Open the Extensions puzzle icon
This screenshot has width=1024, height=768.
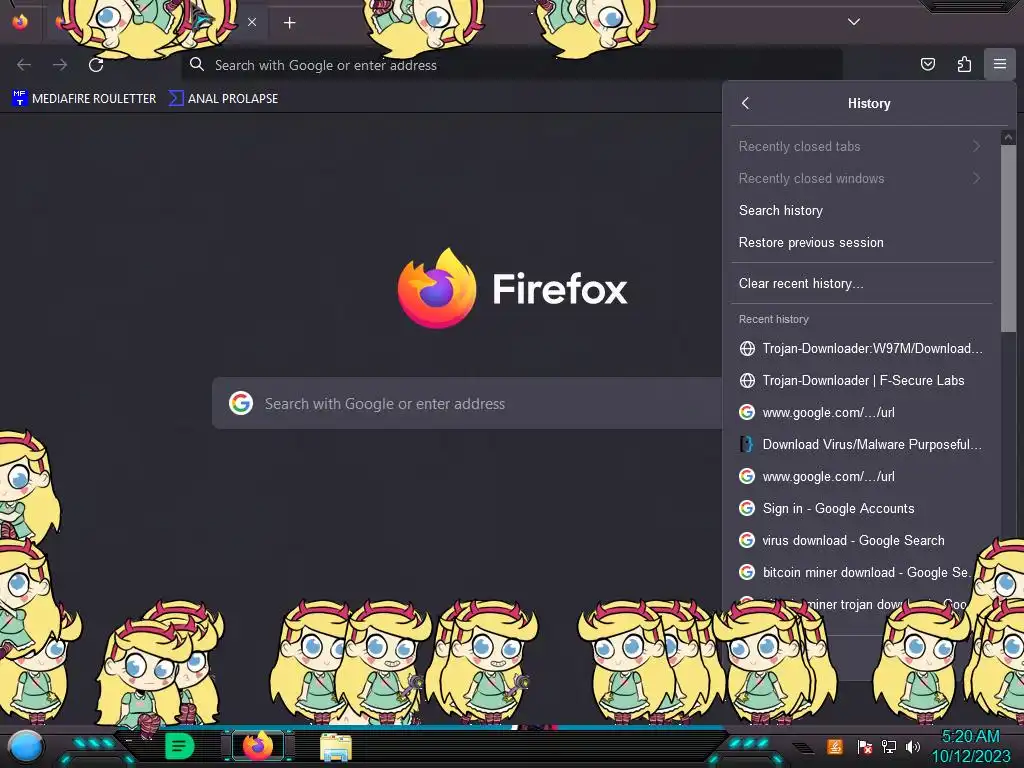coord(964,64)
